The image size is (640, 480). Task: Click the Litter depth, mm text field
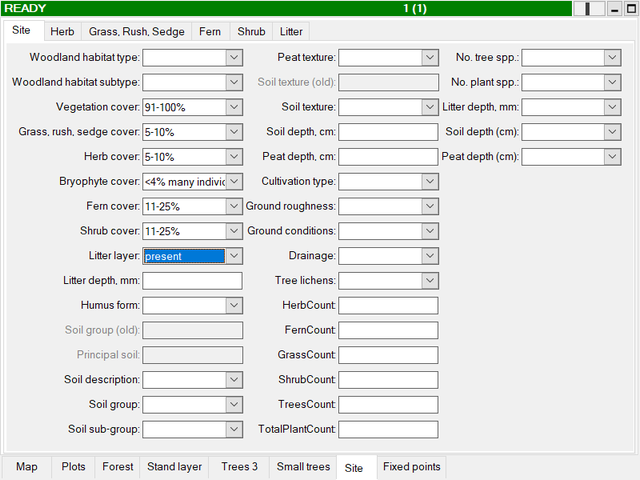(192, 281)
